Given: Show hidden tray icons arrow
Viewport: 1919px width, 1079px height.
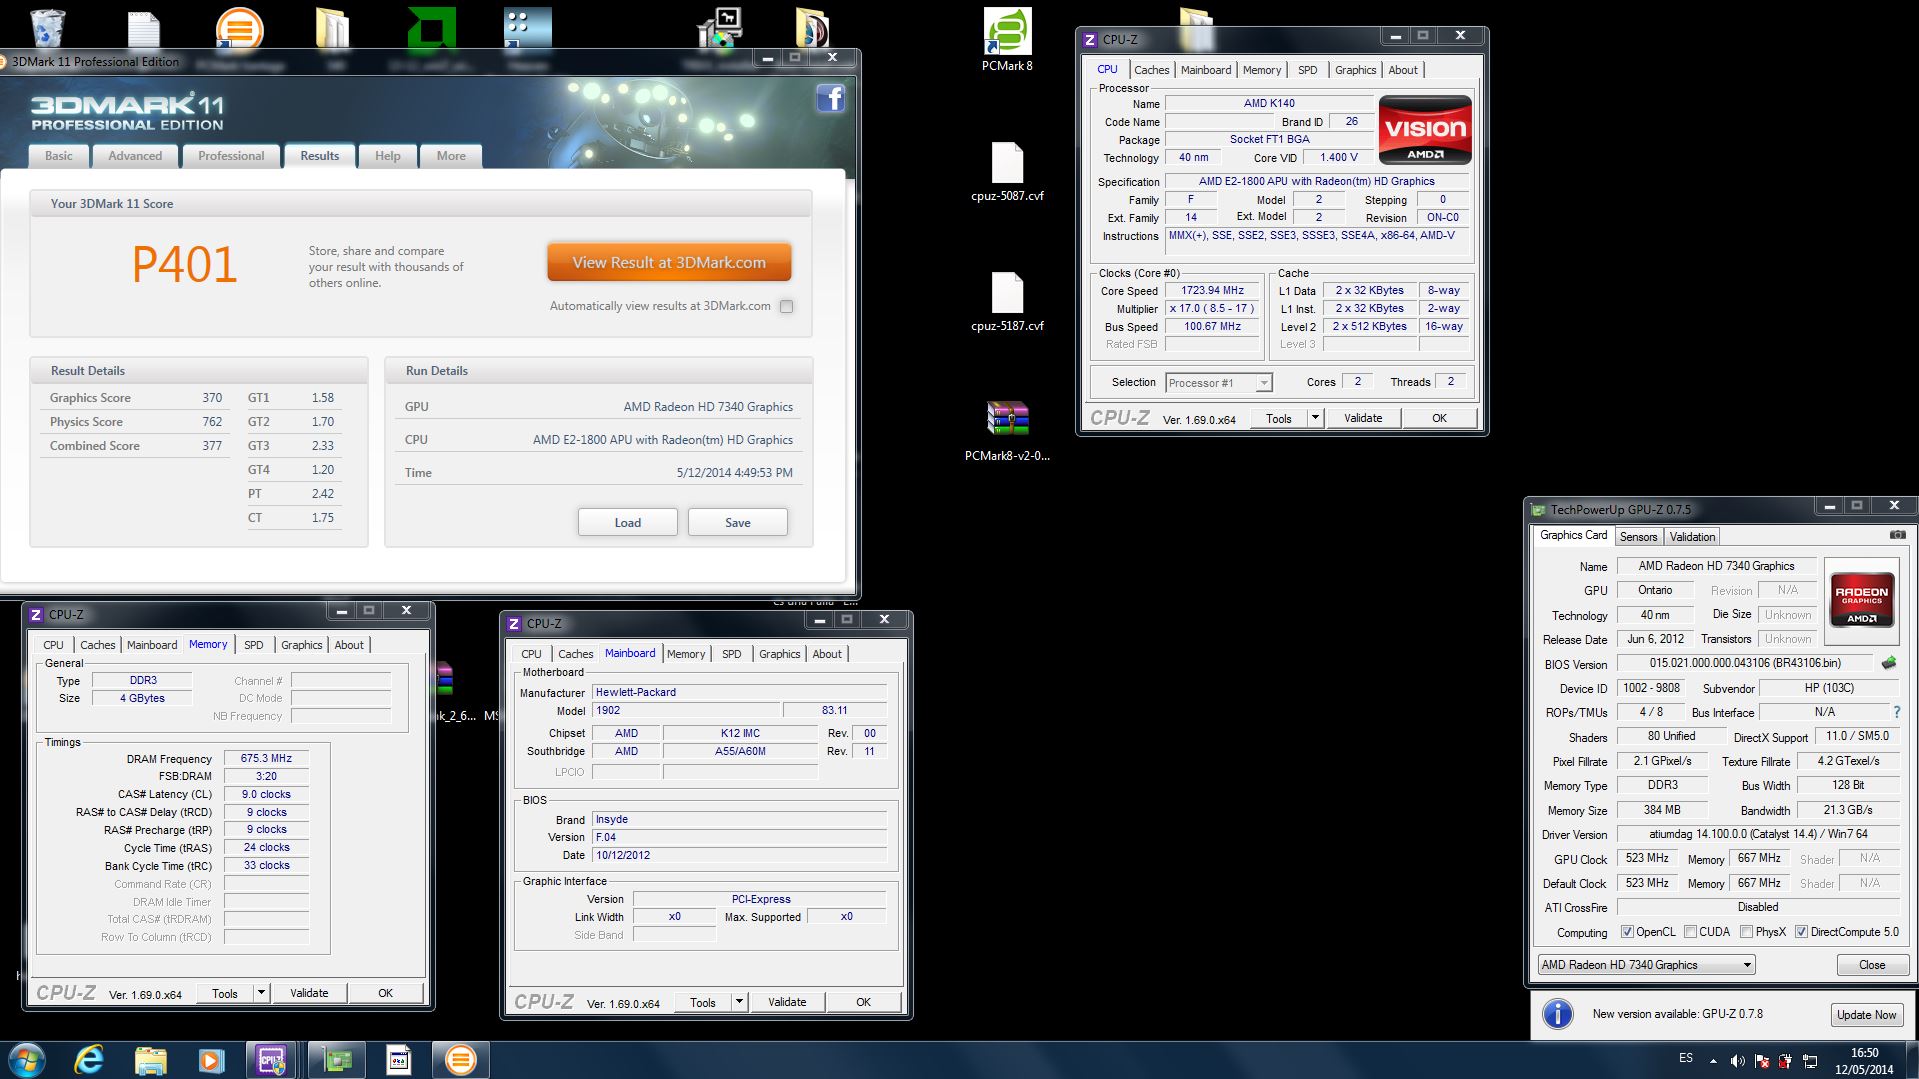Looking at the screenshot, I should coord(1713,1061).
